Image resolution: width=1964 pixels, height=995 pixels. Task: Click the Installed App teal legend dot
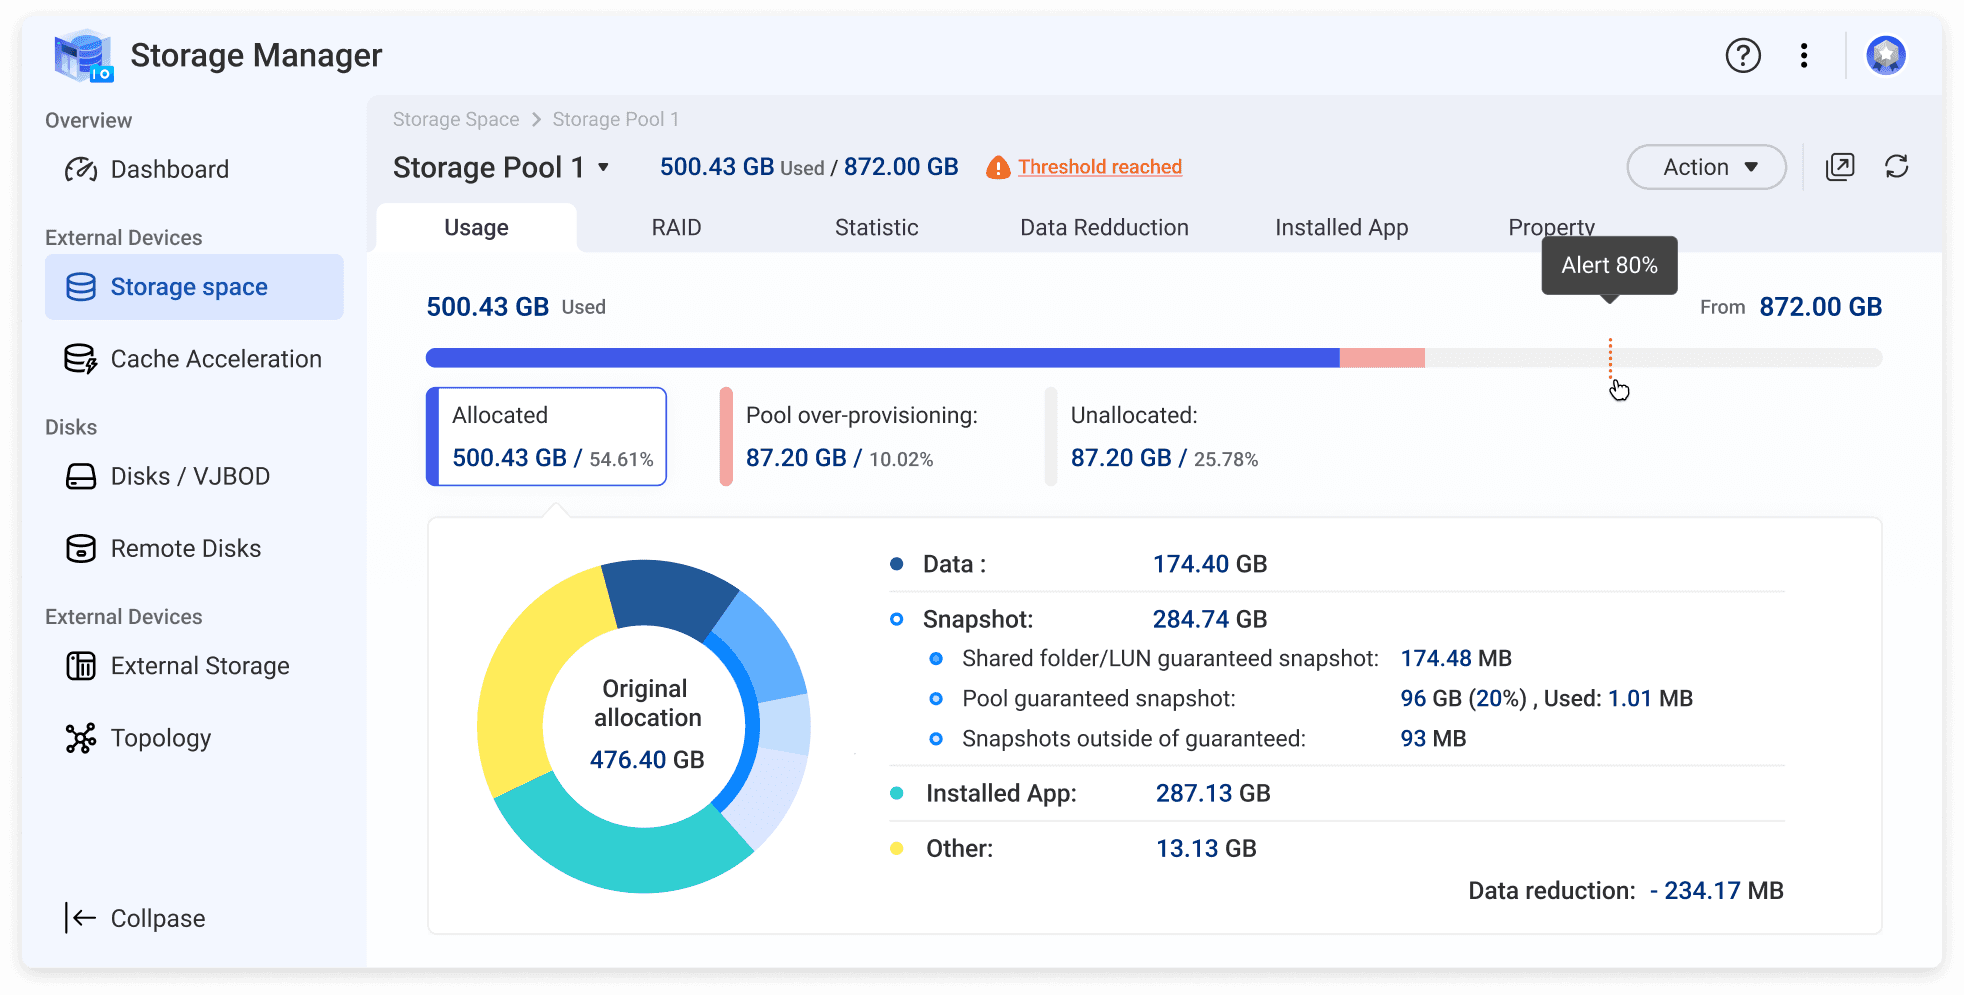897,793
